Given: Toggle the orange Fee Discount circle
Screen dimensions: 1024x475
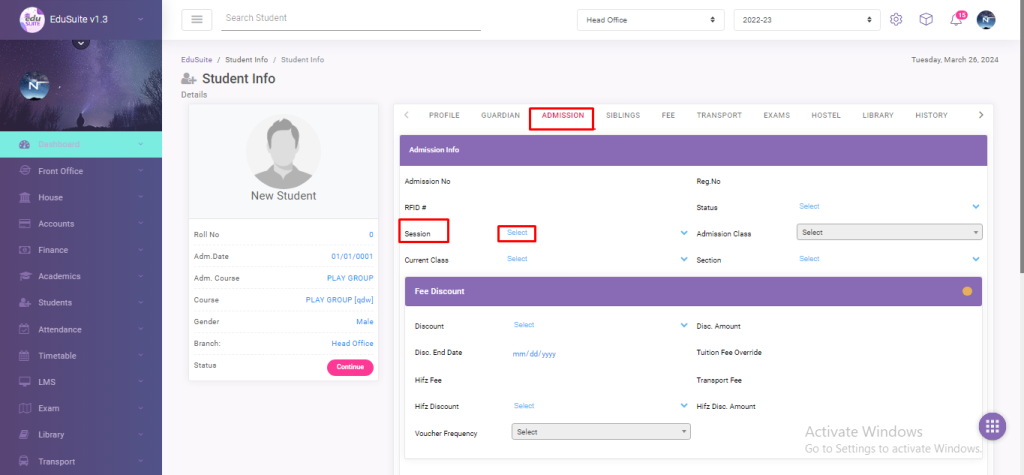Looking at the screenshot, I should [x=967, y=291].
